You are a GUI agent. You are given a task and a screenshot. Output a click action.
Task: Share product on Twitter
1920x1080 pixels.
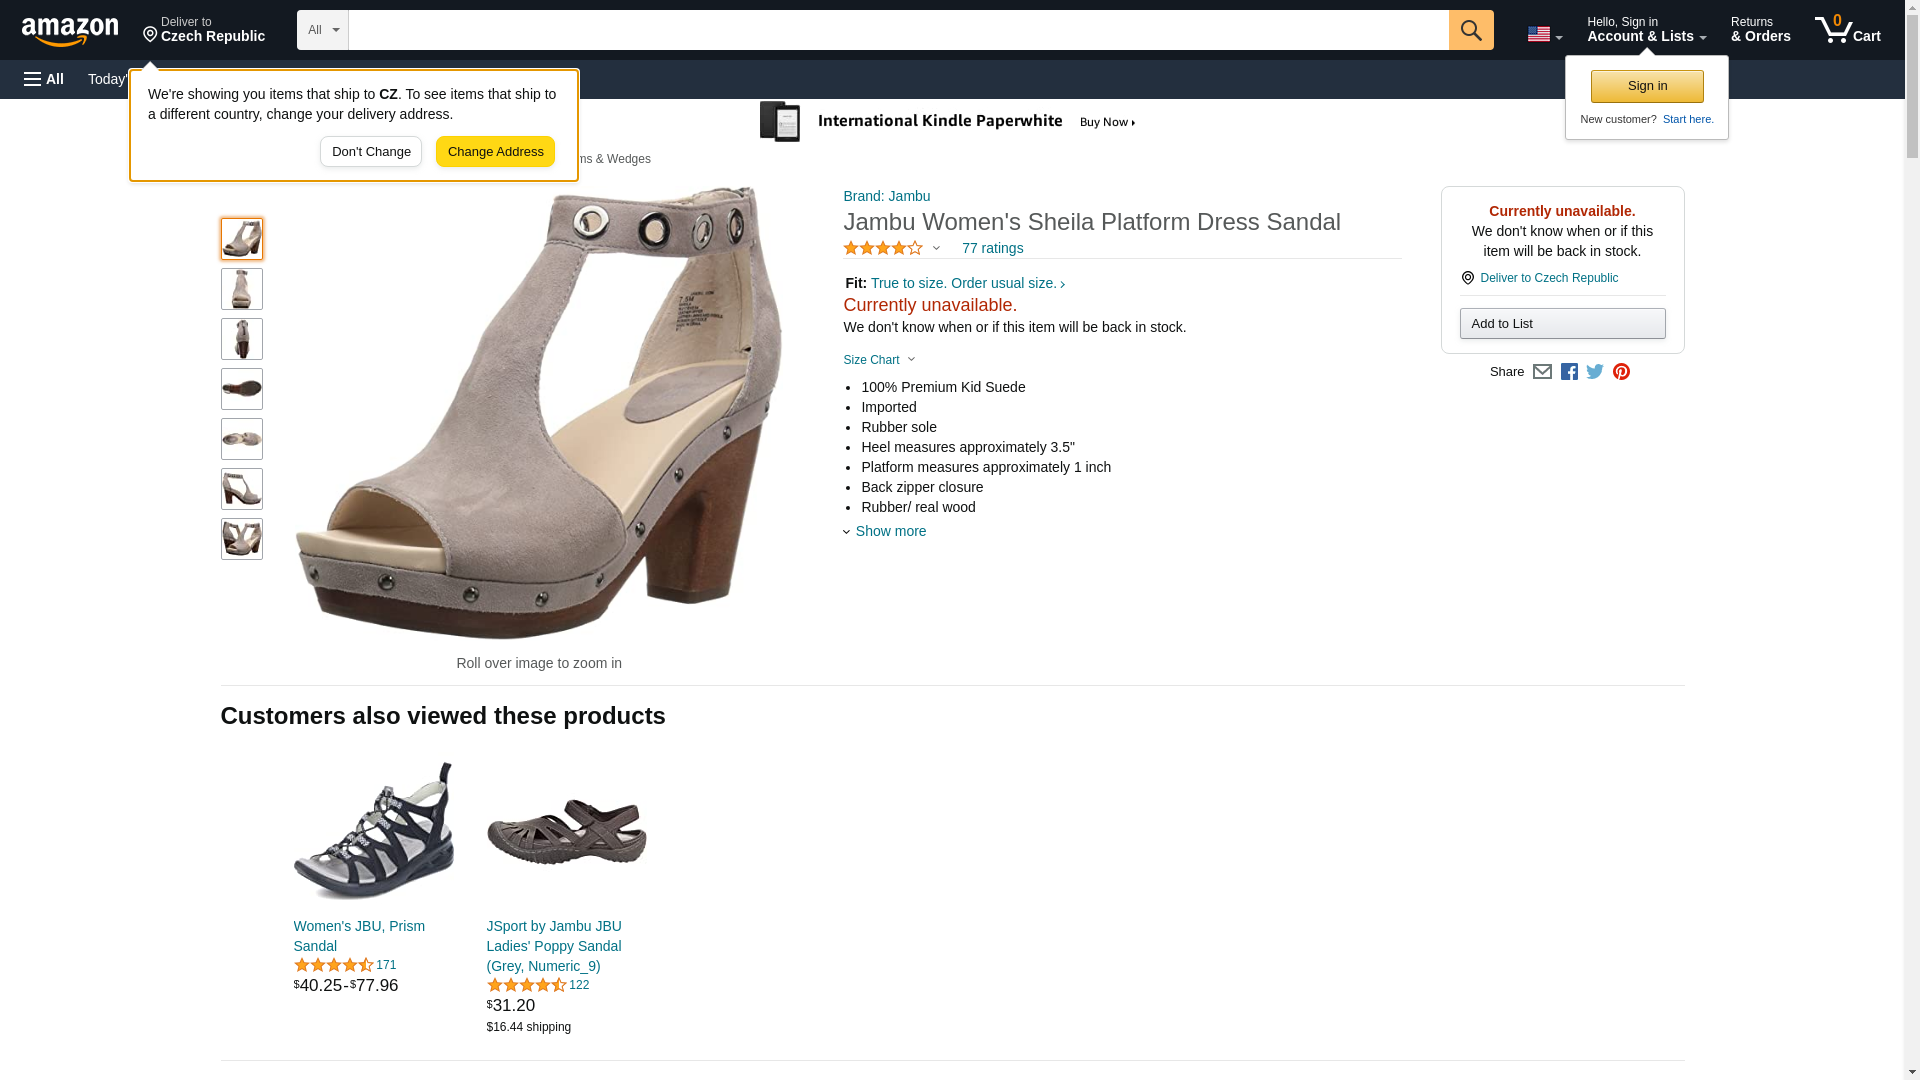[1595, 372]
